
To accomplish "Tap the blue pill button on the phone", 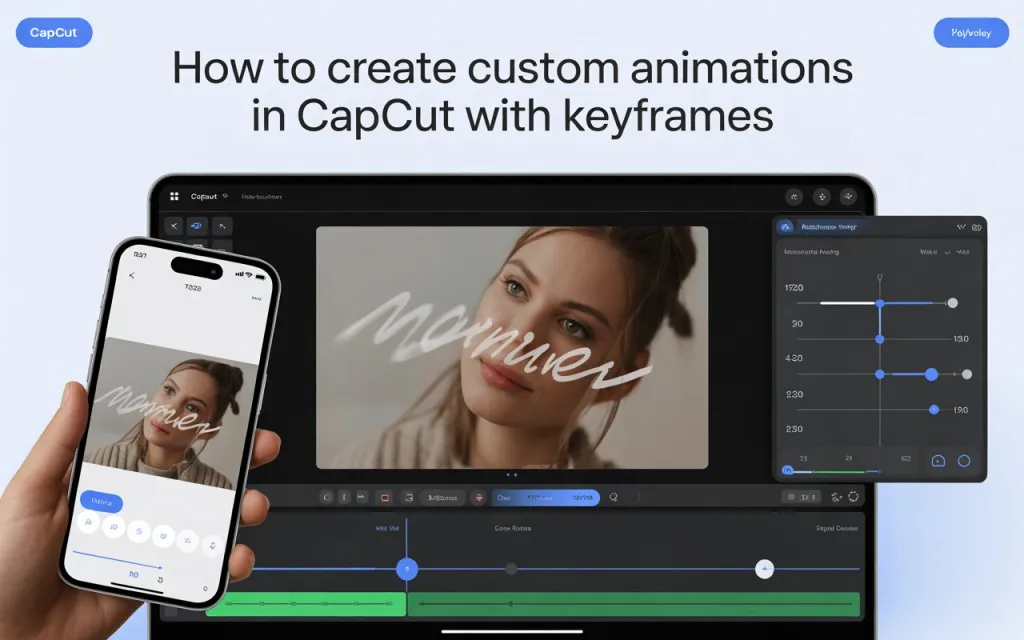I will (x=101, y=502).
